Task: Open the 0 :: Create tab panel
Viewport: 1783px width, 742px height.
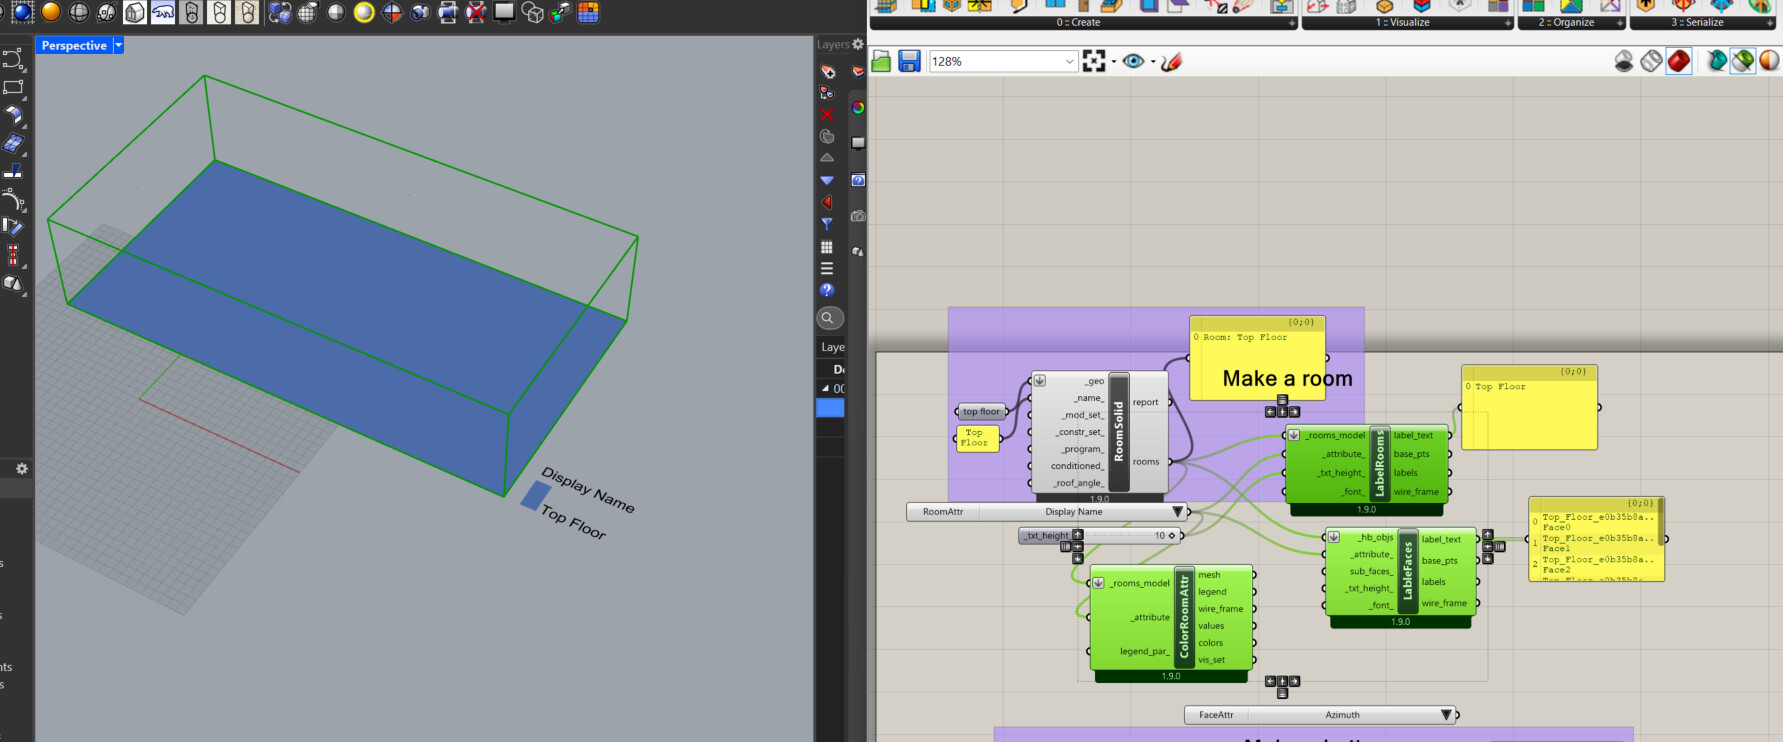Action: click(1079, 22)
